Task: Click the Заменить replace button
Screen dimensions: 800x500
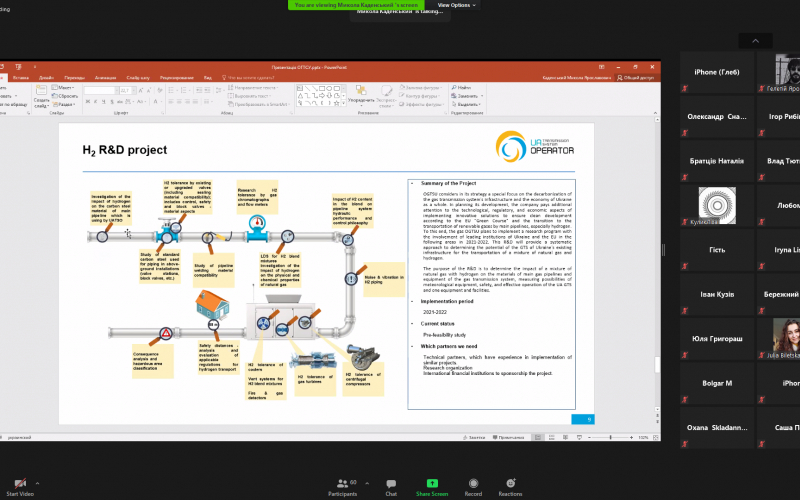Action: click(467, 96)
